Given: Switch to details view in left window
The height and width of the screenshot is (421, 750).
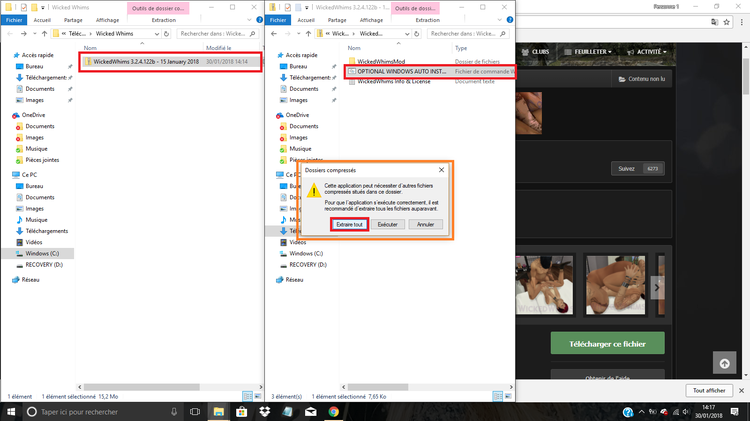Looking at the screenshot, I should [x=247, y=396].
